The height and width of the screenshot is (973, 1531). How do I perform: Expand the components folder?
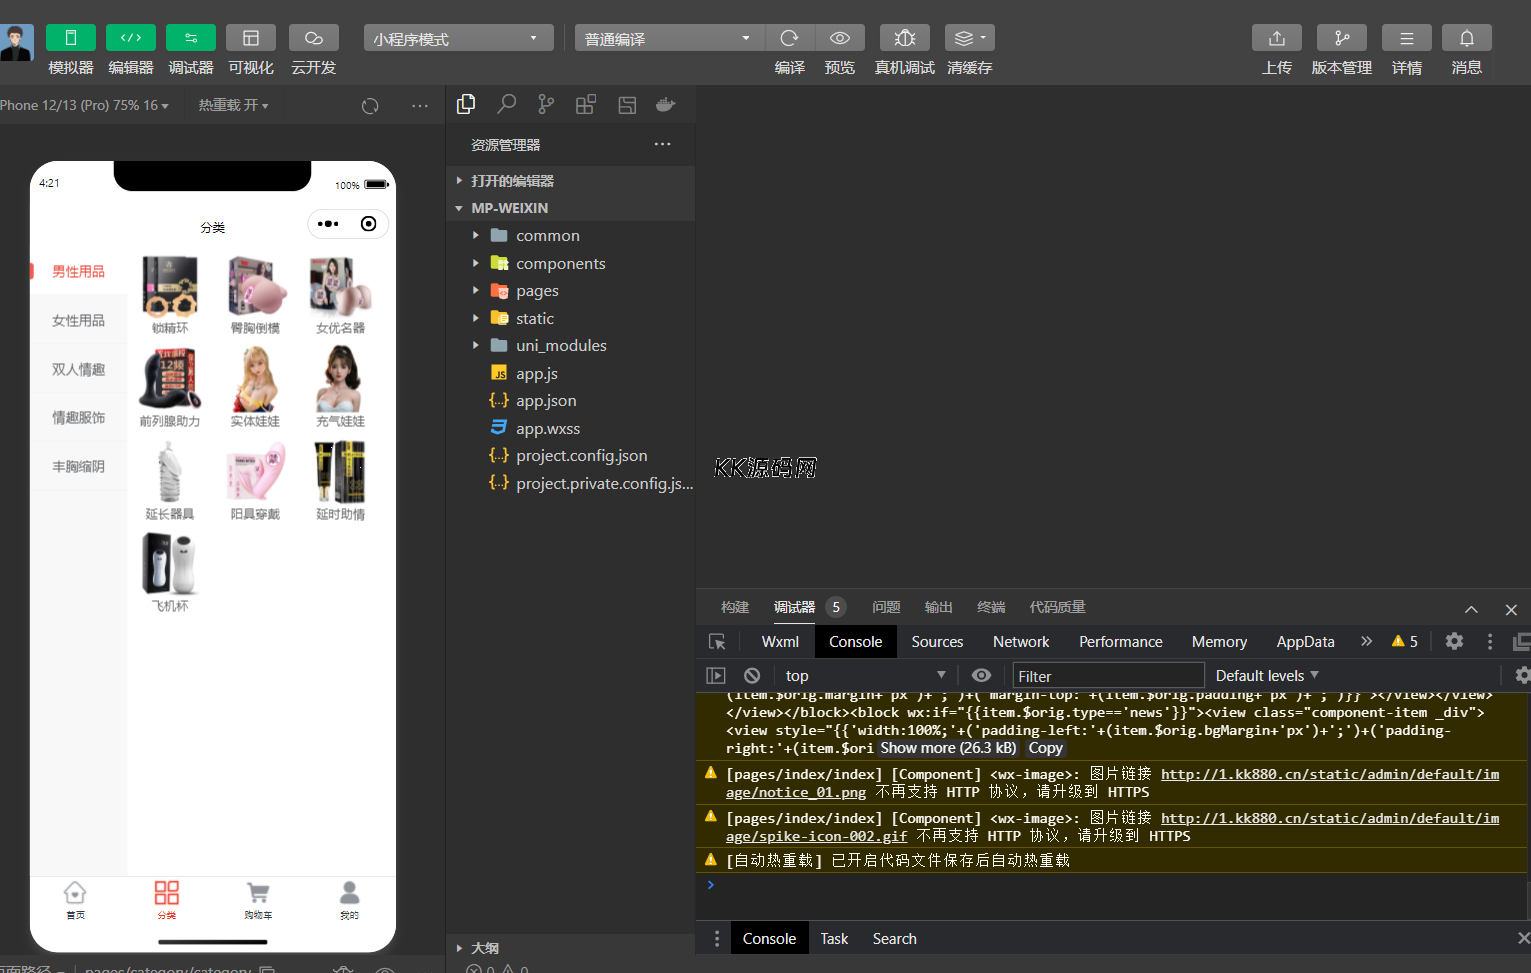click(560, 263)
